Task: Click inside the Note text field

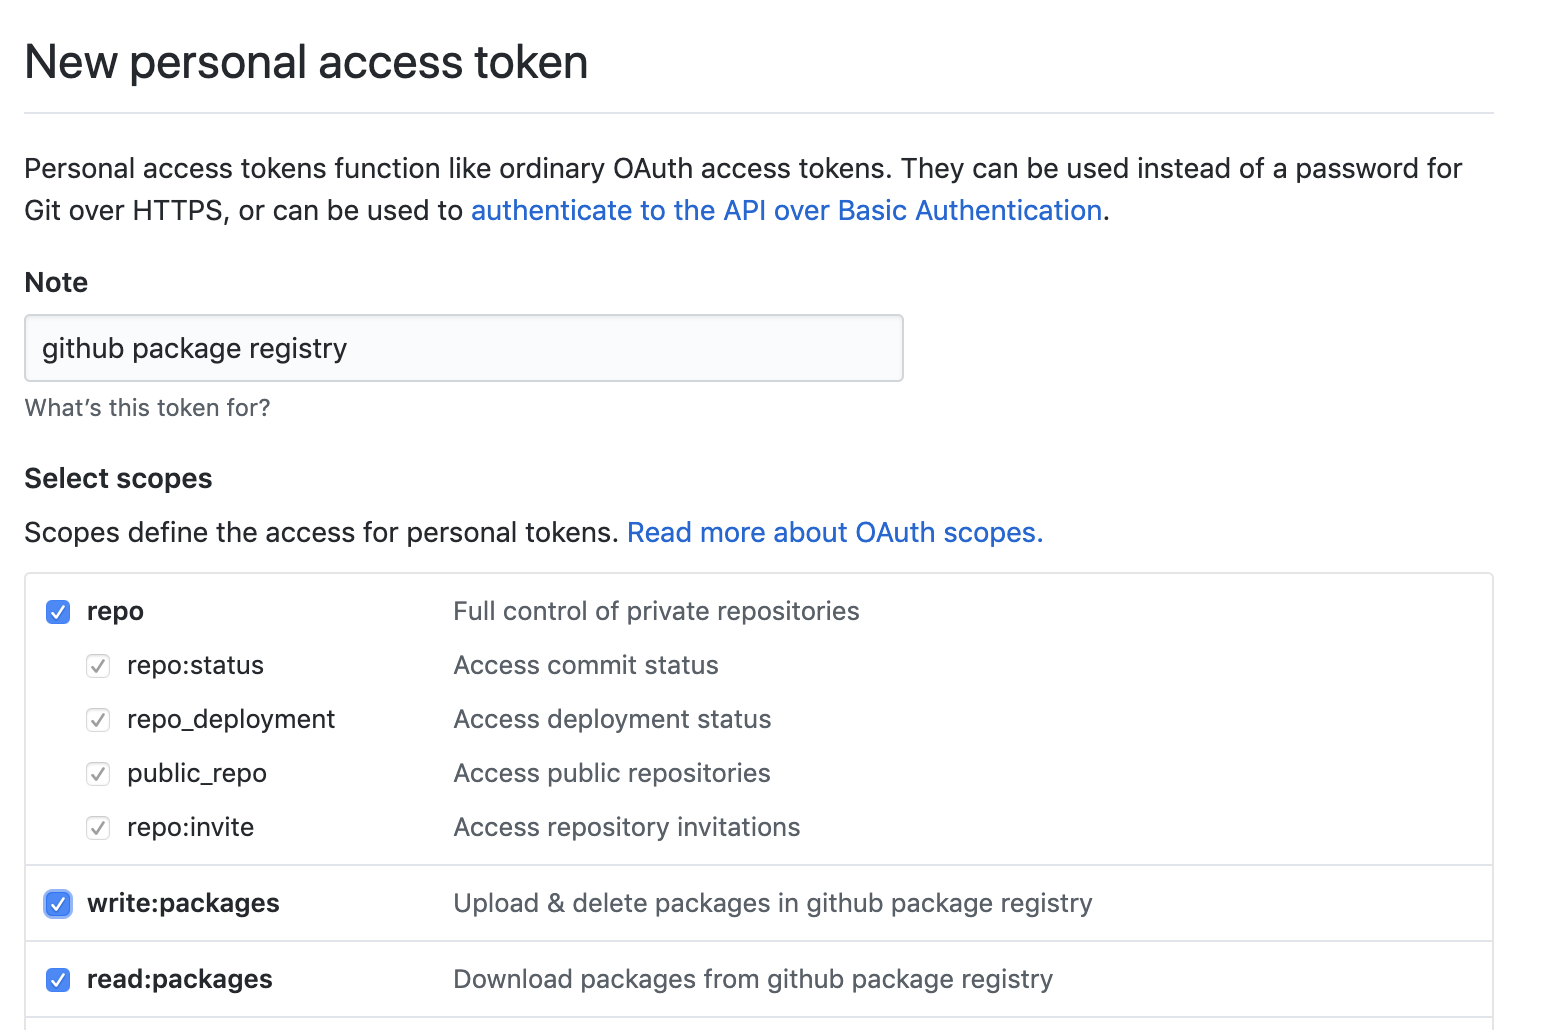Action: pyautogui.click(x=463, y=348)
